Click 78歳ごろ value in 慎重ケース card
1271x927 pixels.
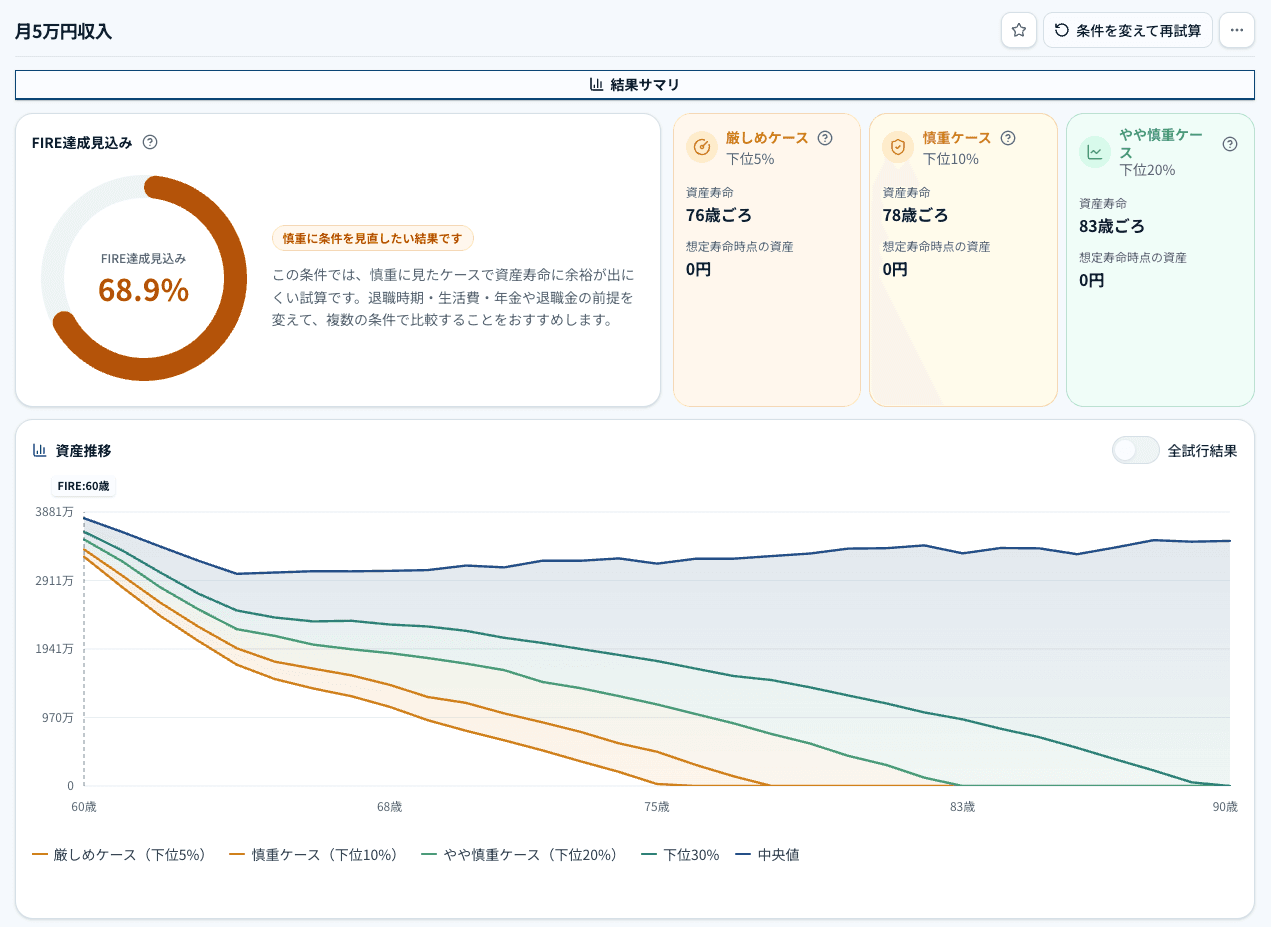pos(915,215)
